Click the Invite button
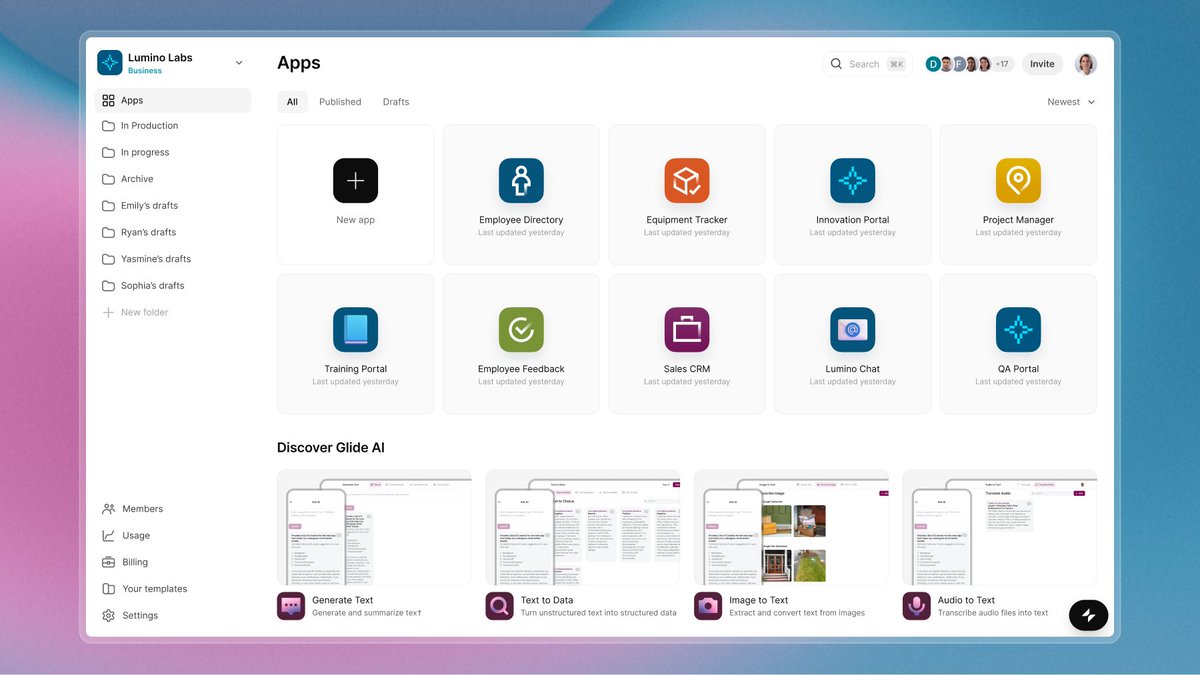Viewport: 1200px width, 675px height. coord(1042,63)
